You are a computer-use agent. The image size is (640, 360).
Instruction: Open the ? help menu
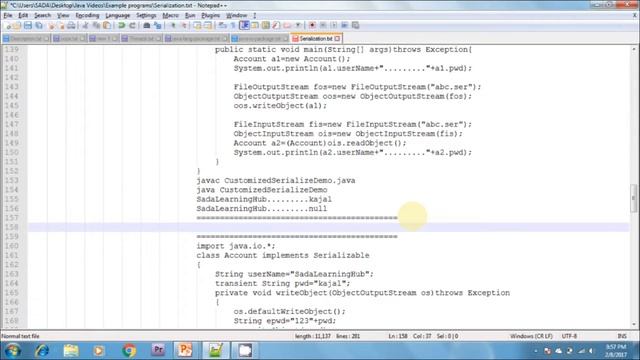click(x=255, y=16)
